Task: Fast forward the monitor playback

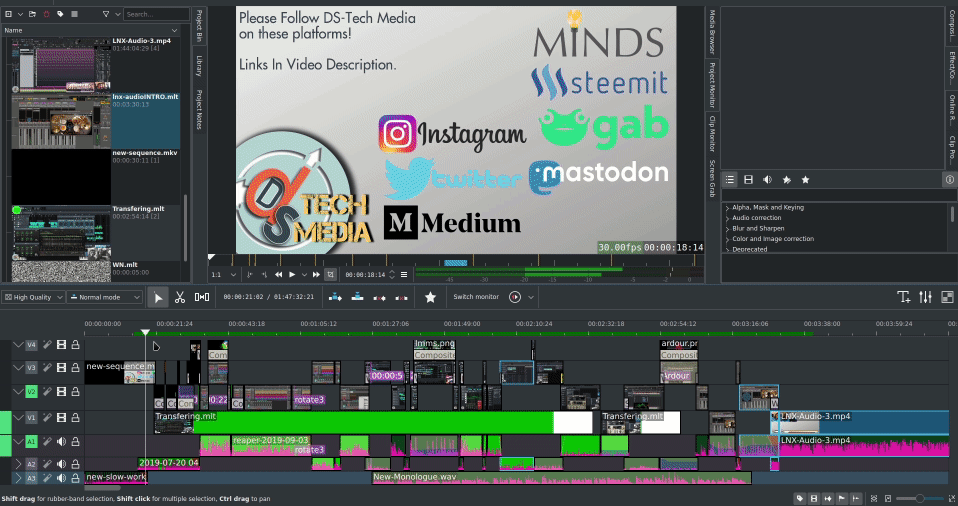Action: tap(316, 275)
